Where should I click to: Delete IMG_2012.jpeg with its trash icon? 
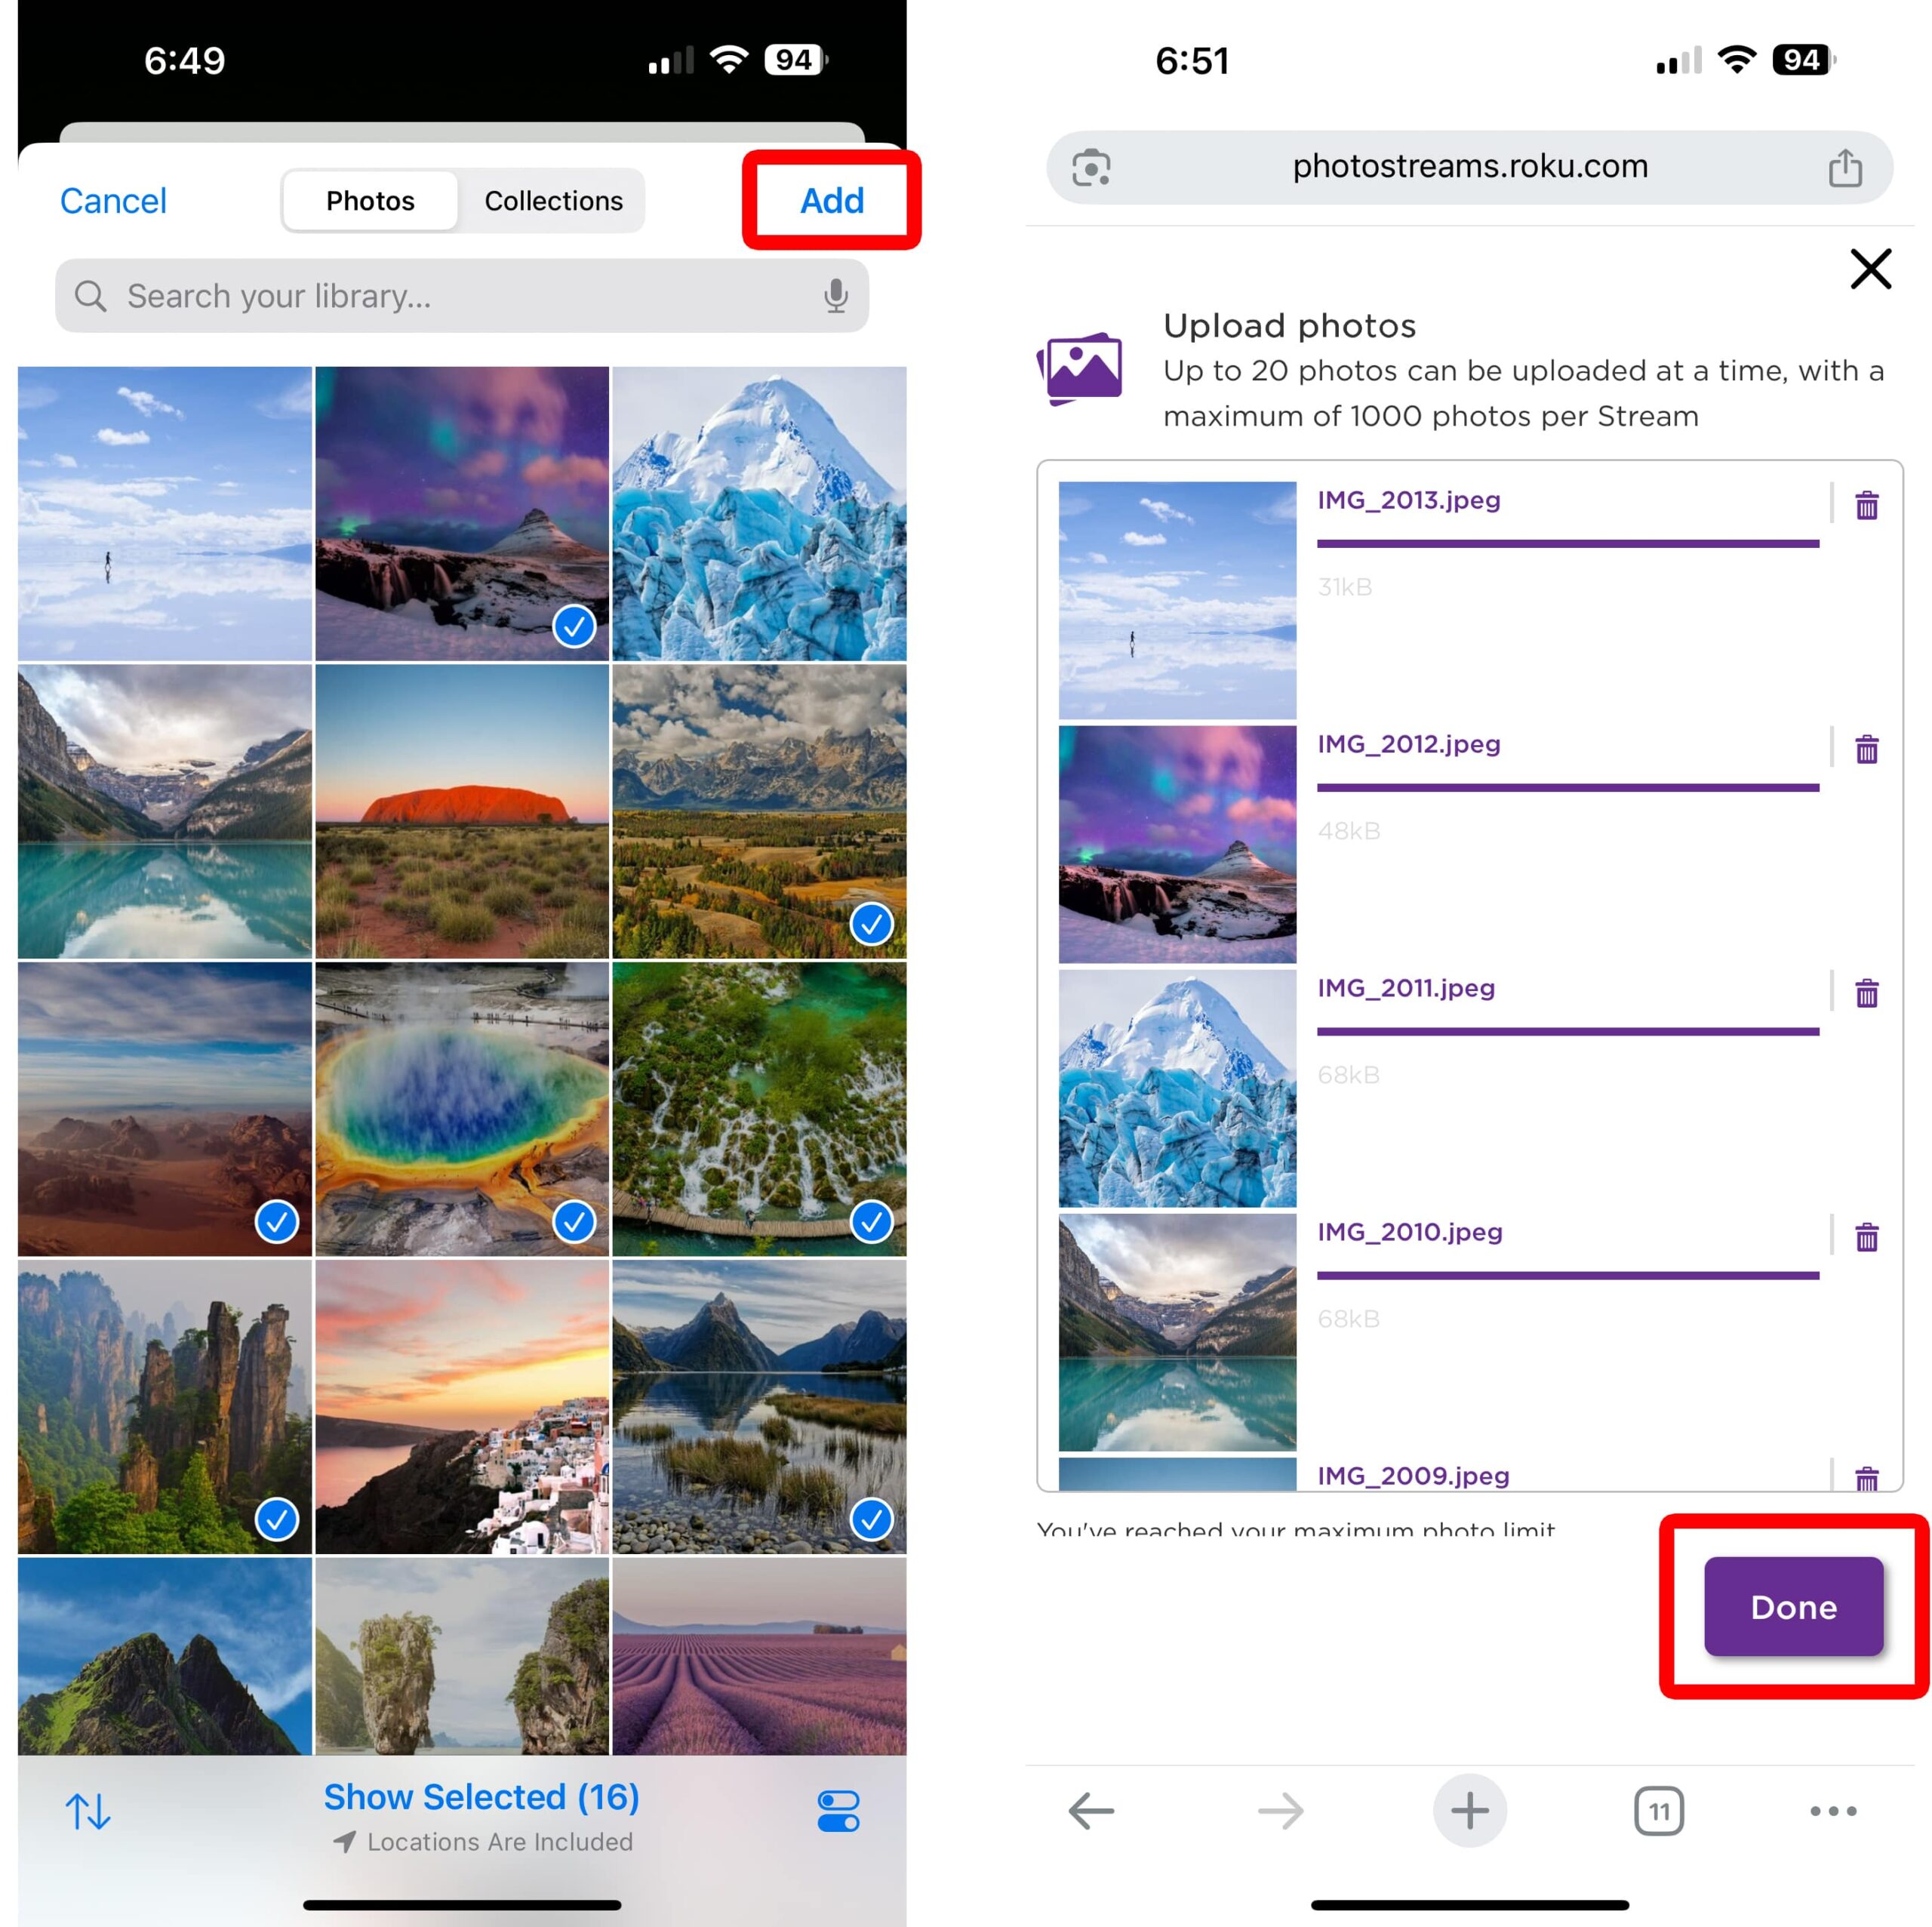1865,749
